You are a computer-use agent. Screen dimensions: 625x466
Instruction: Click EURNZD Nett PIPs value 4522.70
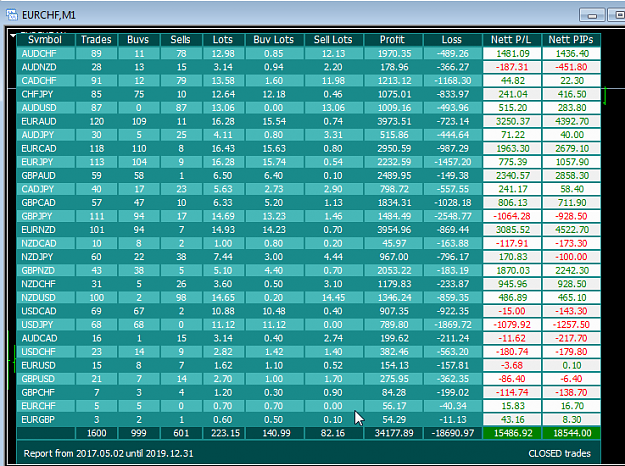click(571, 230)
